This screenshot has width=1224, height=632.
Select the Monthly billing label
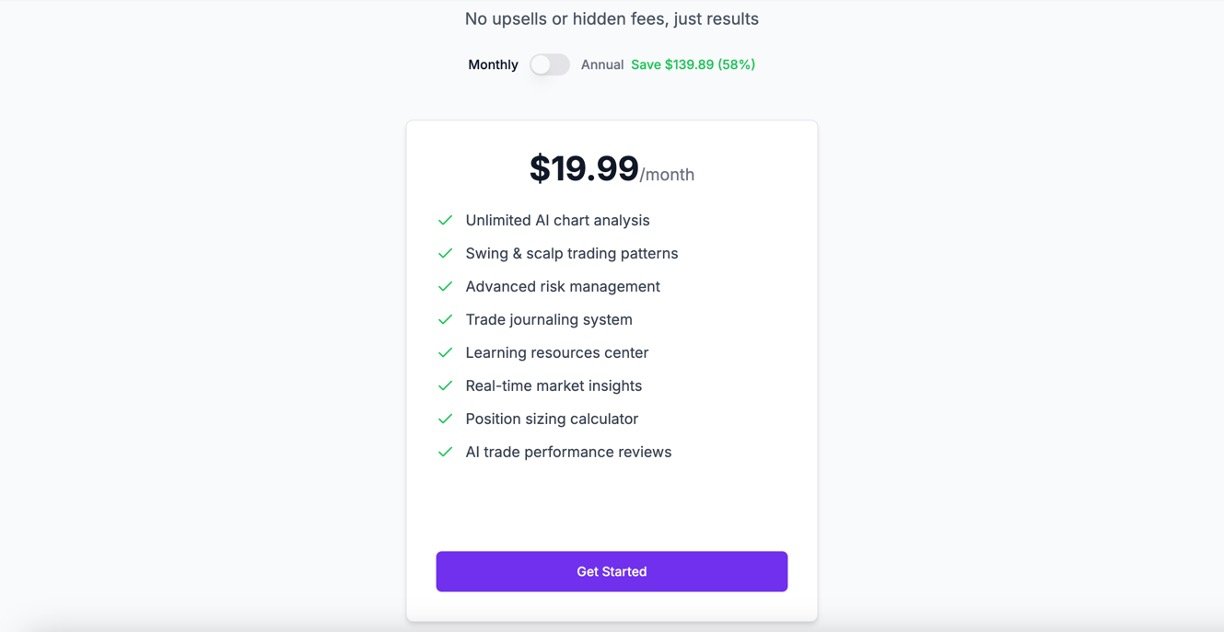(493, 65)
